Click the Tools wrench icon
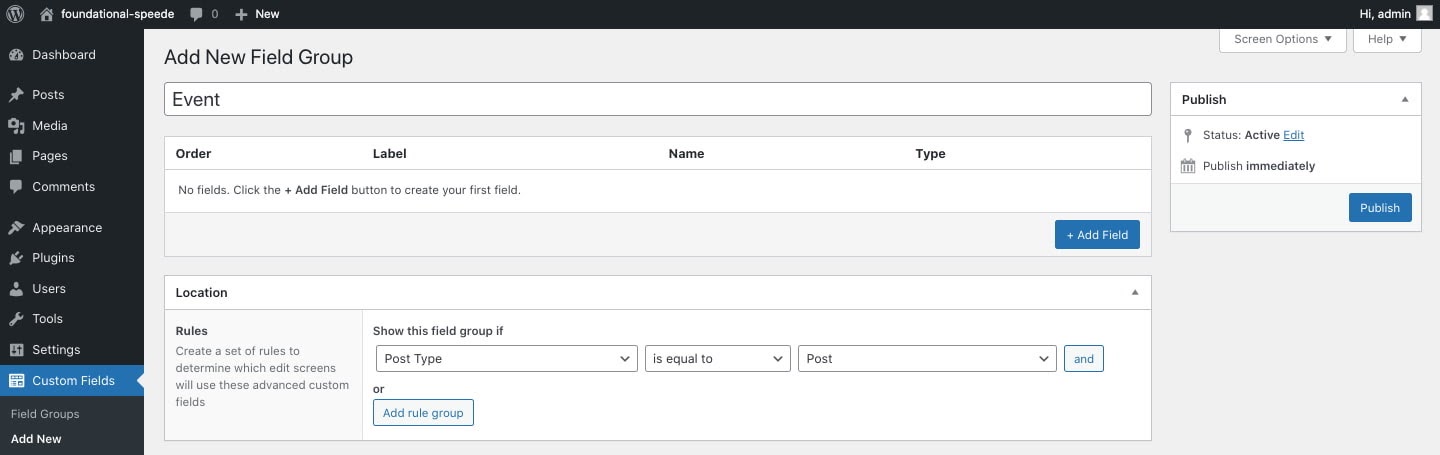Image resolution: width=1440 pixels, height=455 pixels. tap(16, 319)
